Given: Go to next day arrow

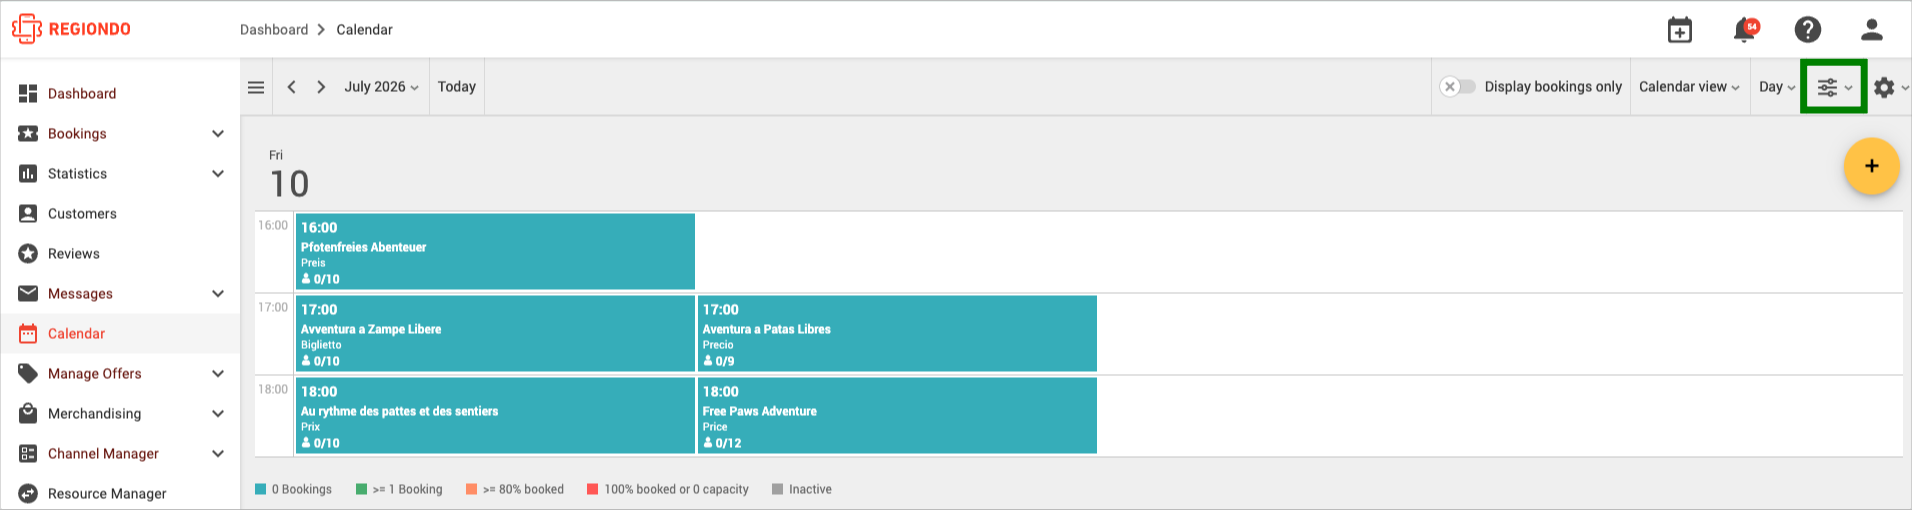Looking at the screenshot, I should (x=321, y=87).
